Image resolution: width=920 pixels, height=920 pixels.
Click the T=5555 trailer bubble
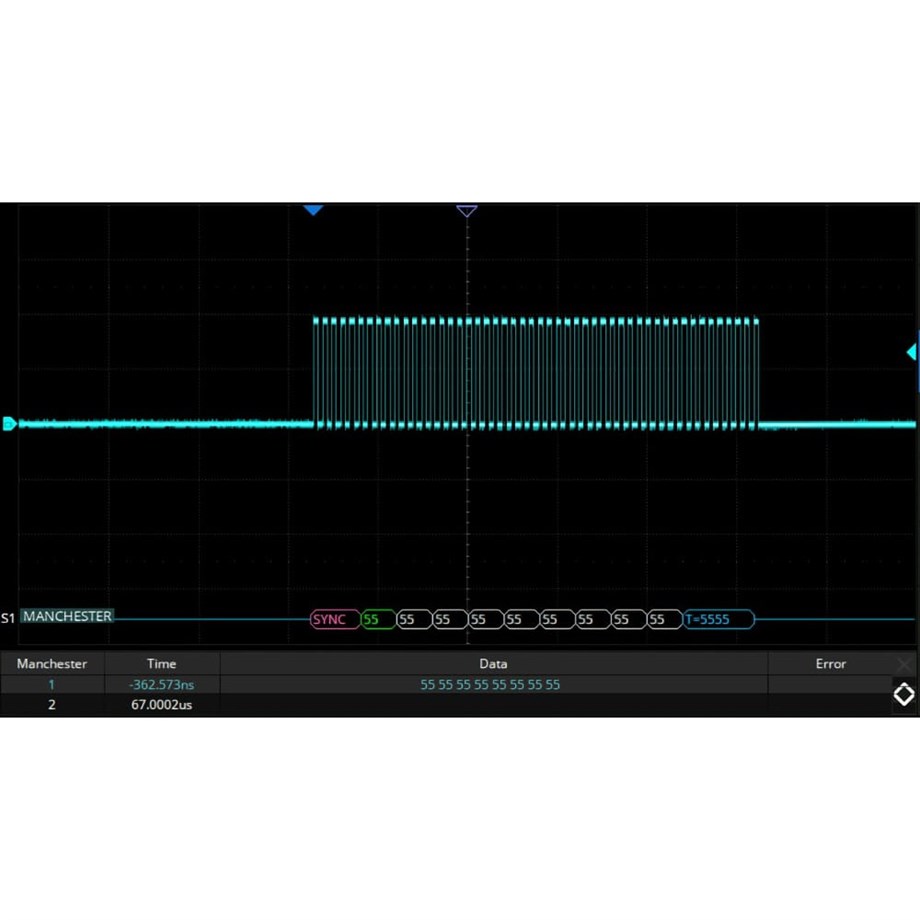click(x=718, y=619)
